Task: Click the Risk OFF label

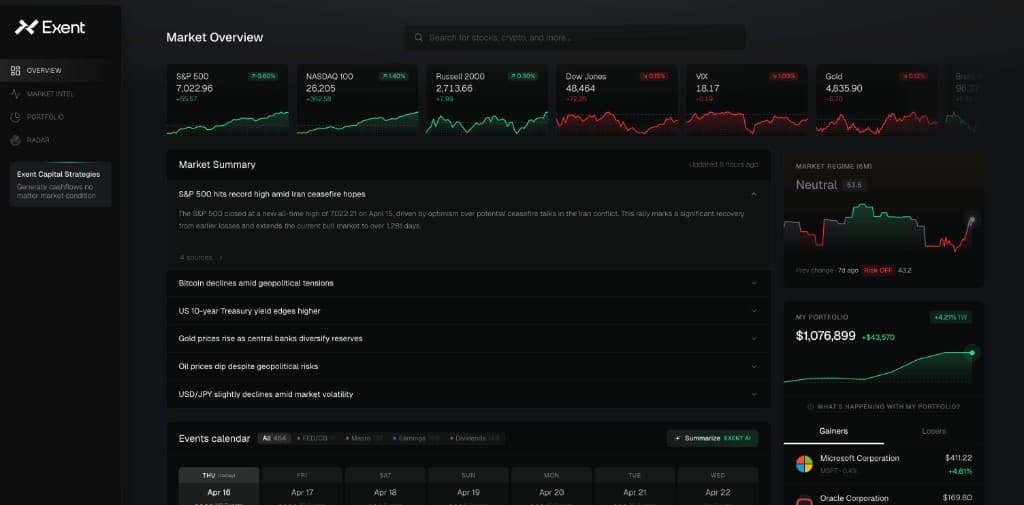Action: 878,270
